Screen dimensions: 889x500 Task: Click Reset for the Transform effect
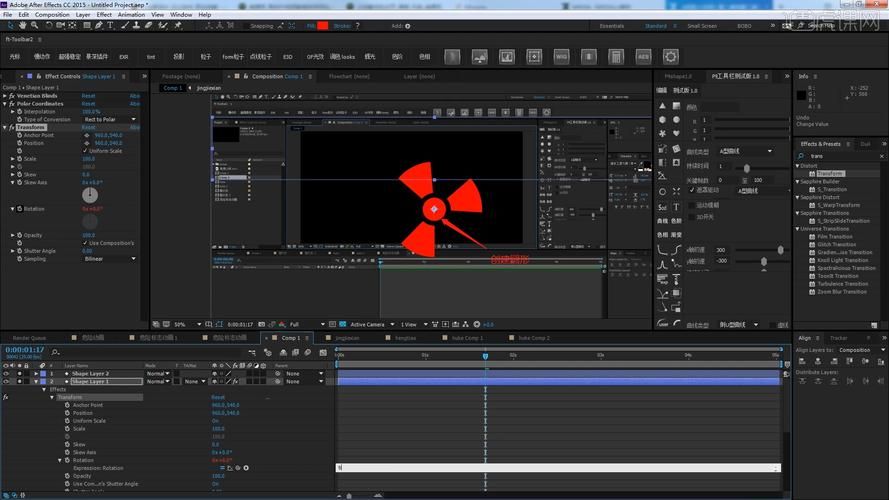88,128
